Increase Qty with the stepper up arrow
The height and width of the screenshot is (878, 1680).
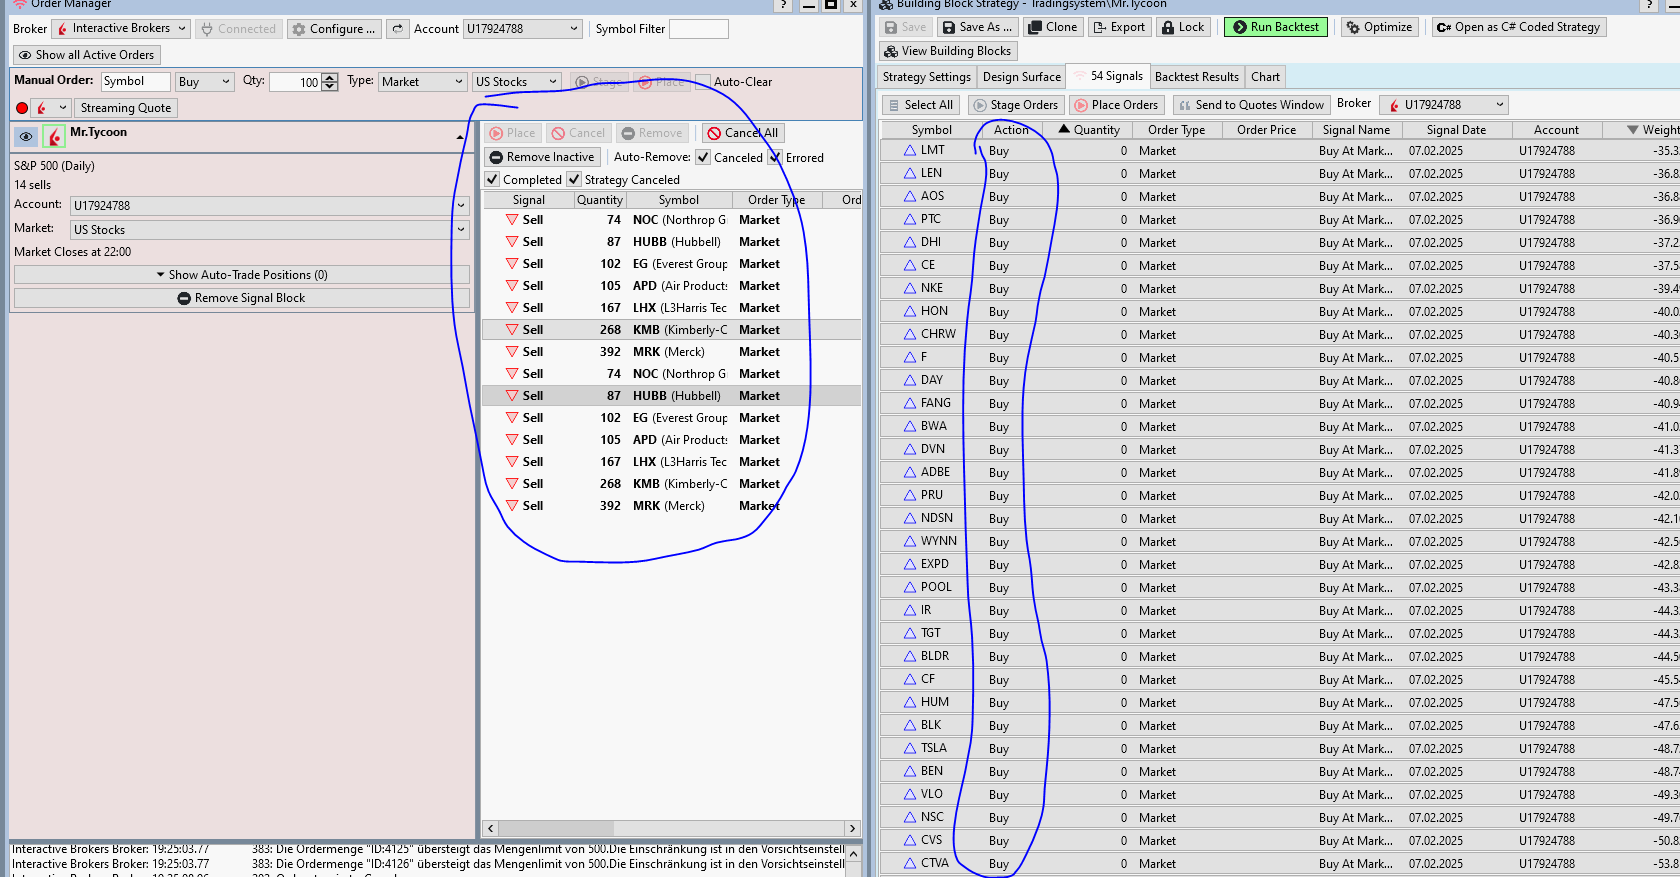click(330, 78)
